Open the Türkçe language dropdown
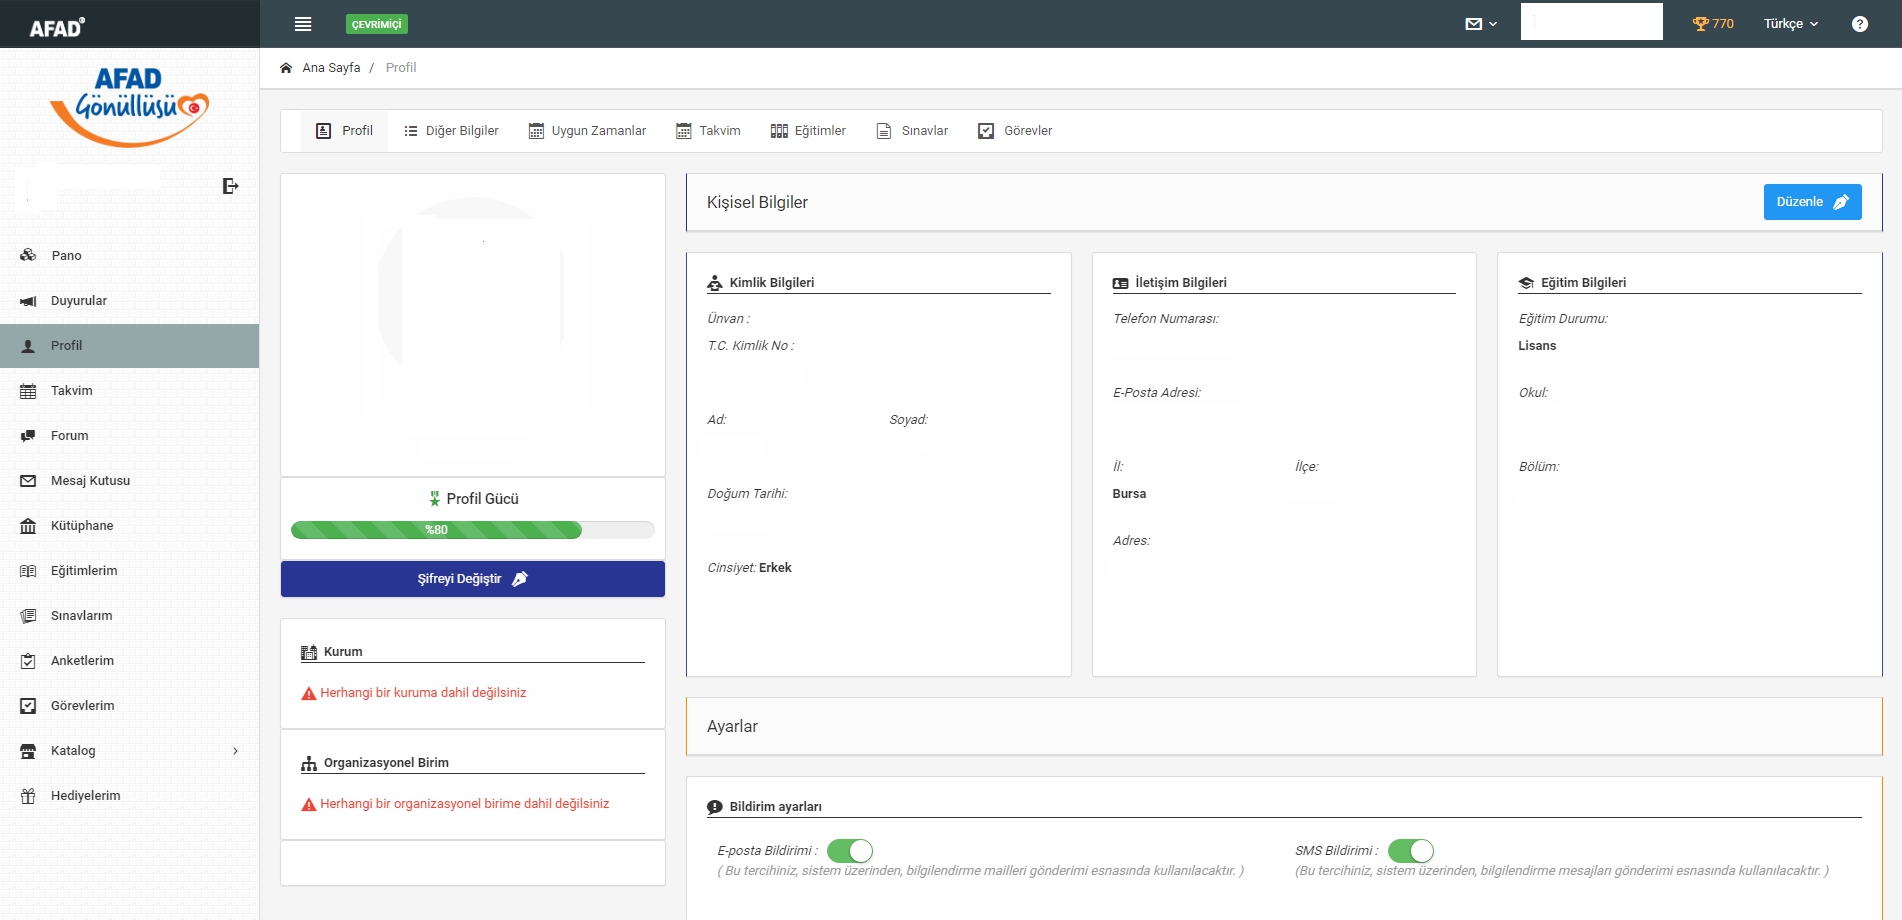 (x=1790, y=24)
